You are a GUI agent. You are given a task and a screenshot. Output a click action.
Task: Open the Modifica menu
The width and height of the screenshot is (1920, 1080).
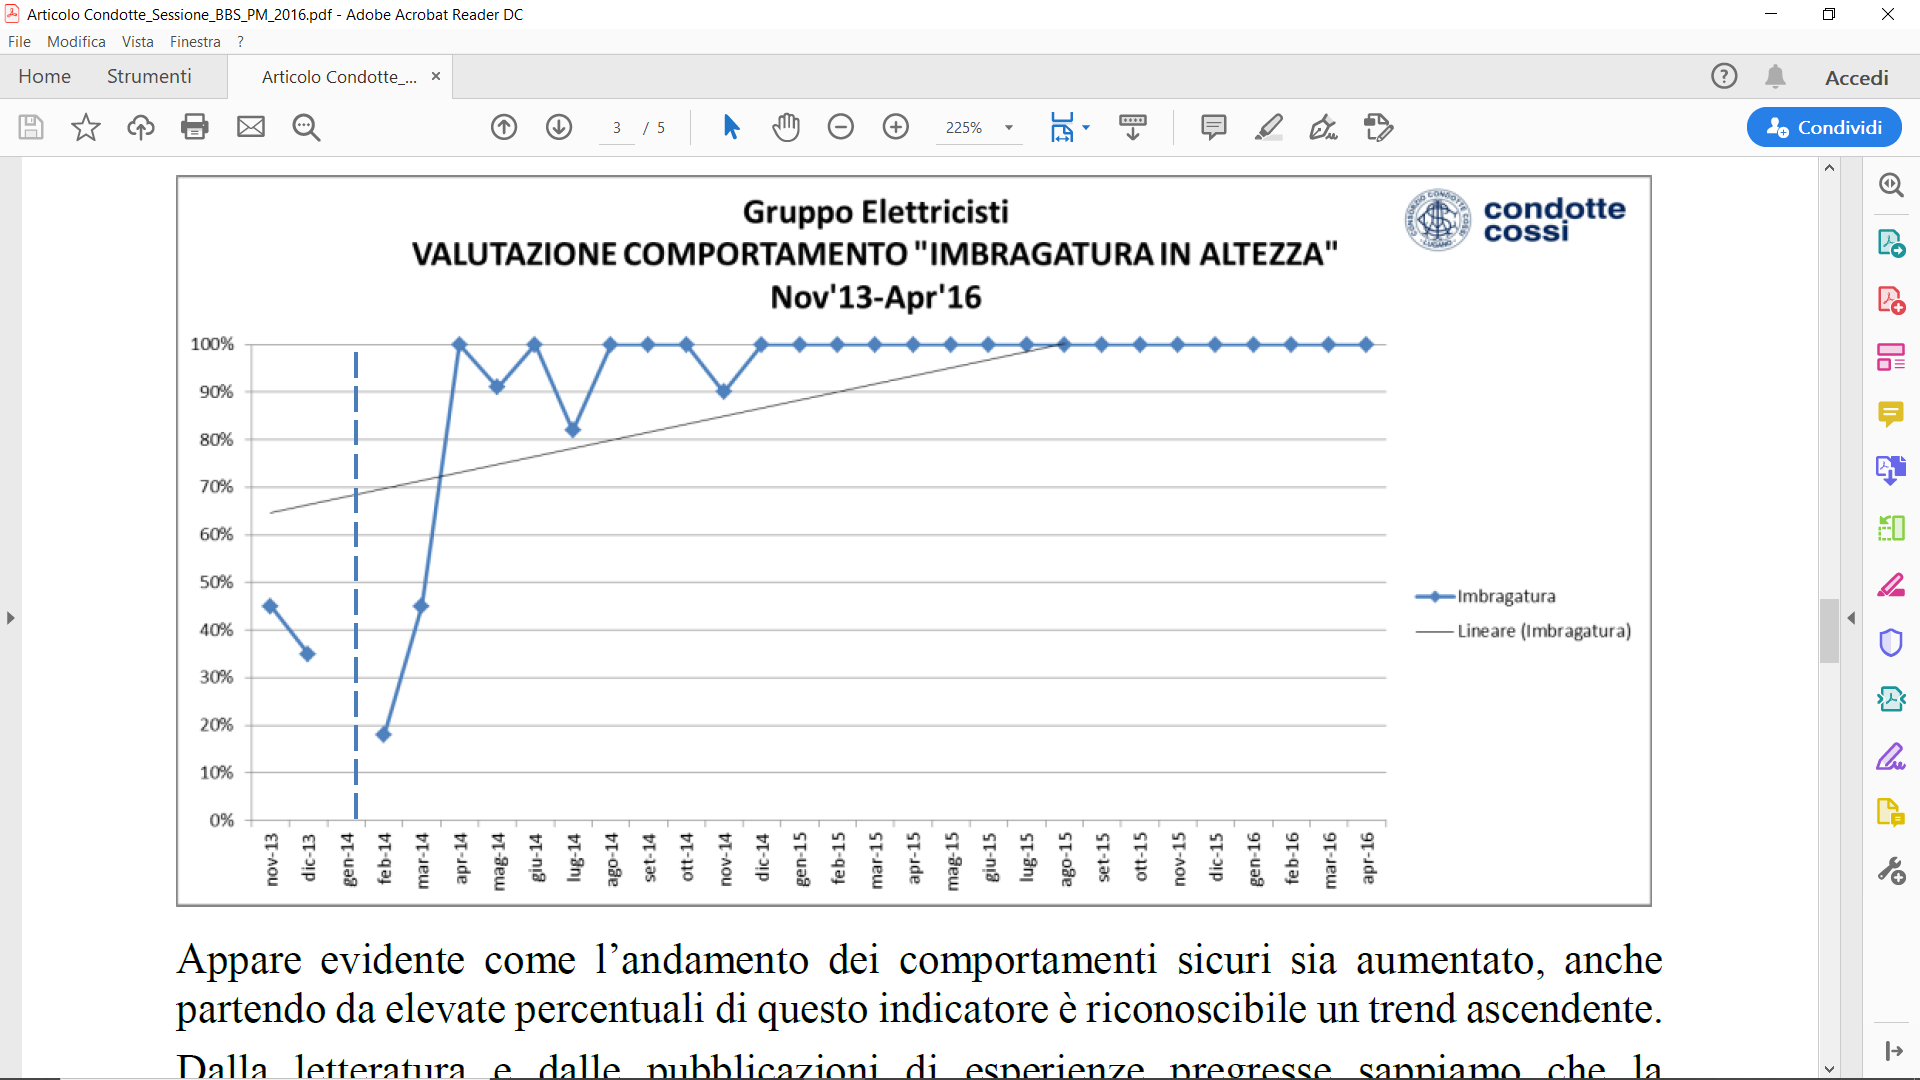tap(76, 41)
